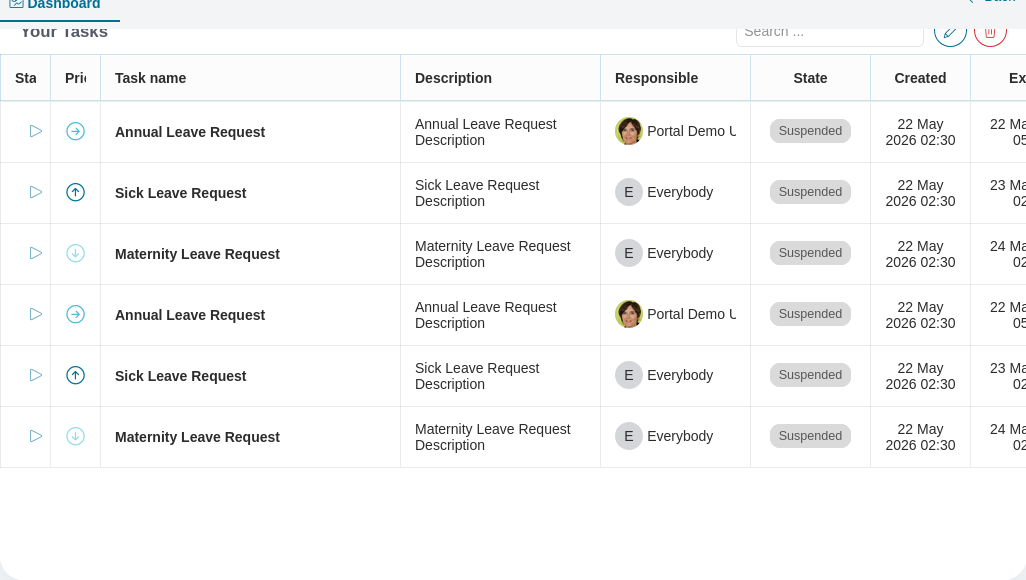Click low priority arrow on second Maternity Leave row
Image resolution: width=1026 pixels, height=580 pixels.
[x=75, y=436]
